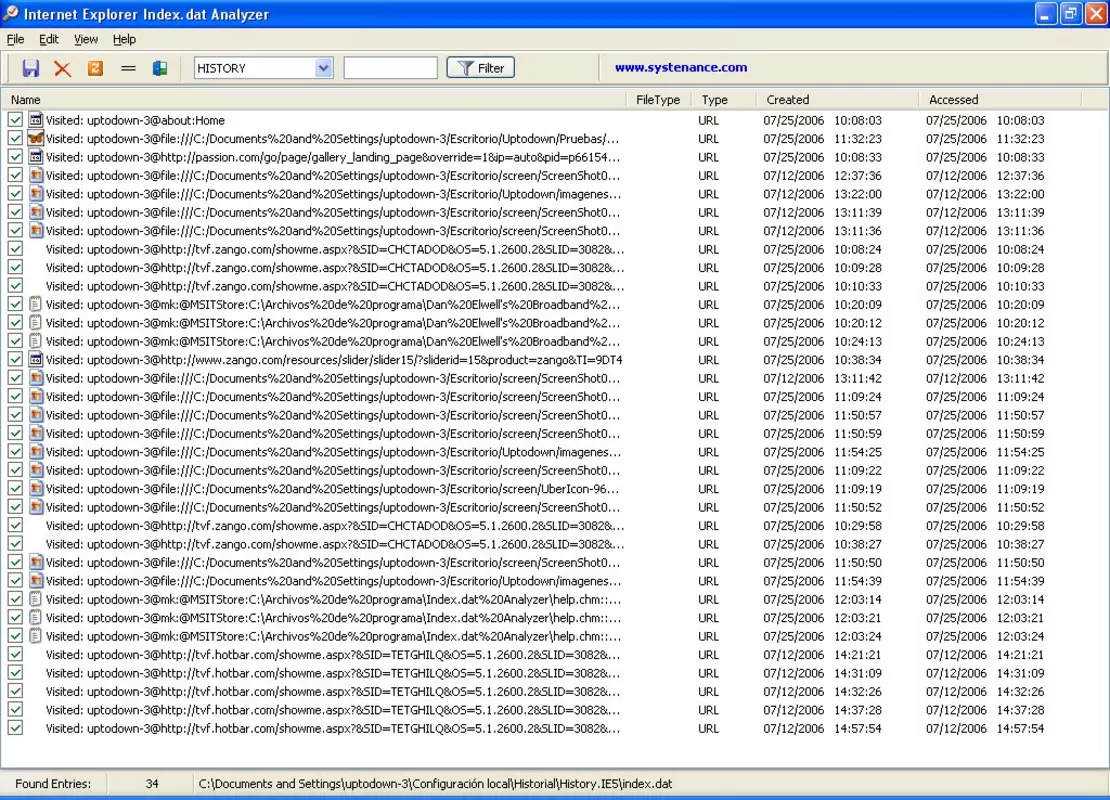Sort by the Name column header
Image resolution: width=1110 pixels, height=800 pixels.
click(314, 100)
